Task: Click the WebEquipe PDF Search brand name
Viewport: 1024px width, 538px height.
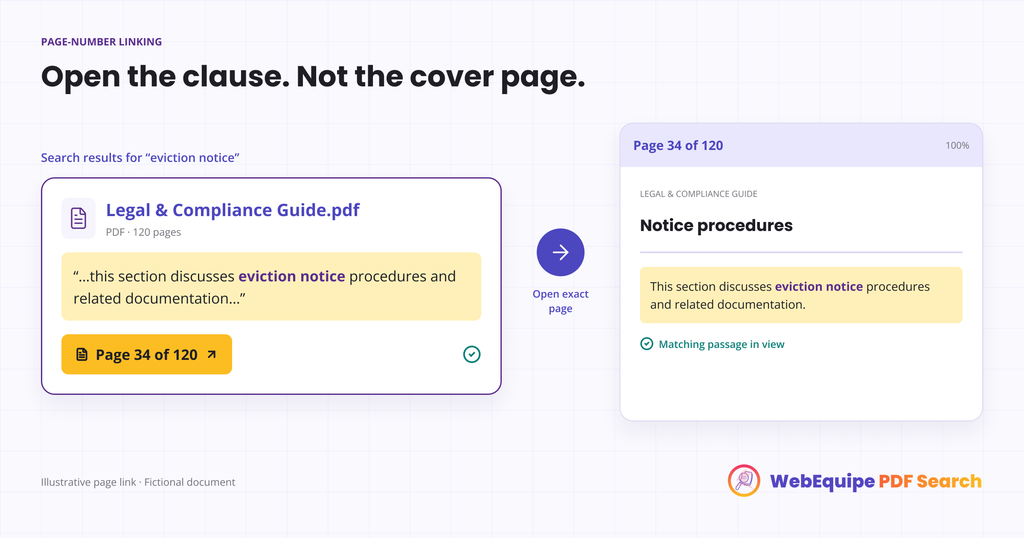Action: [876, 481]
